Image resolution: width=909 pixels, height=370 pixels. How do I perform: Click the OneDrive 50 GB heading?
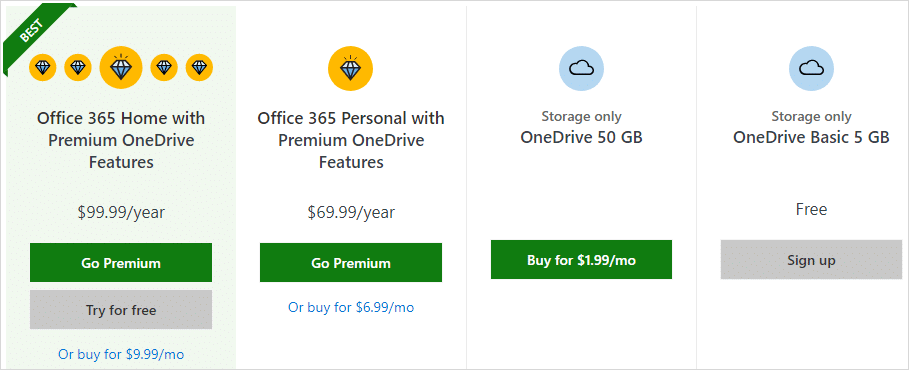tap(581, 137)
